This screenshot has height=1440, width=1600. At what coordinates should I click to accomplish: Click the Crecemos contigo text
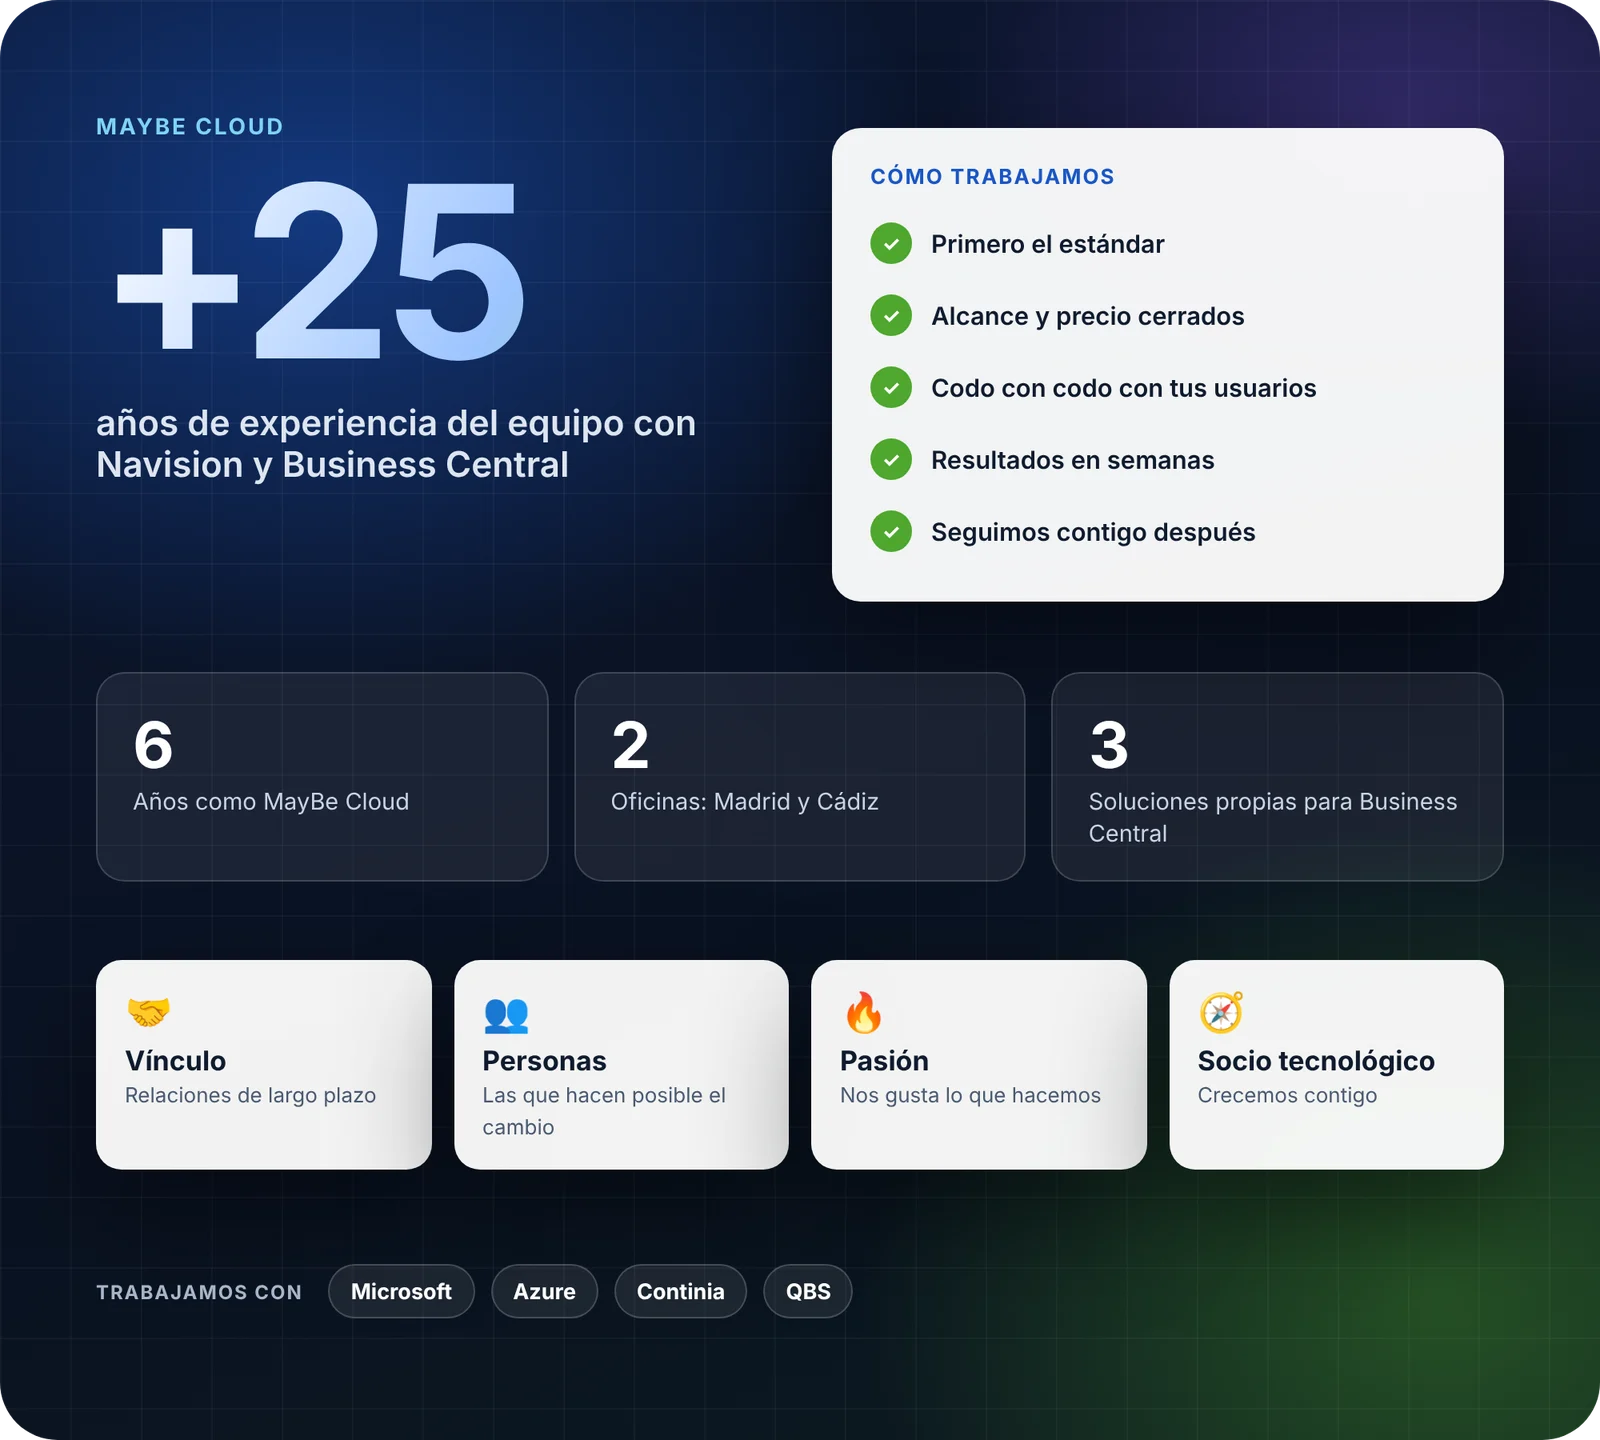[x=1288, y=1096]
